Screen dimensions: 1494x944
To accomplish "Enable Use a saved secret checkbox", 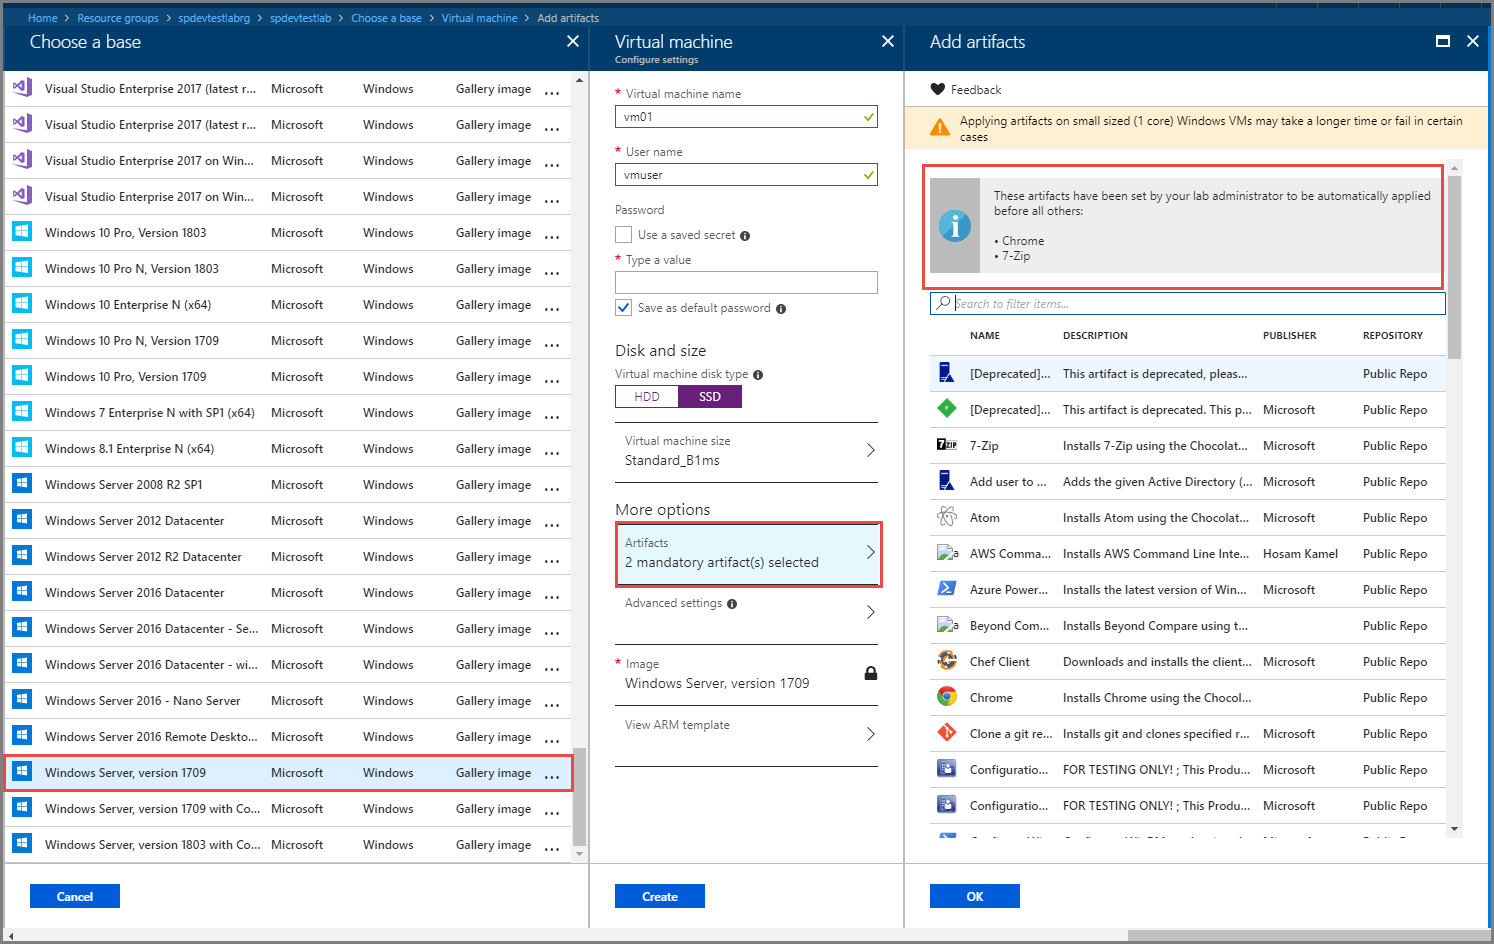I will click(x=623, y=234).
